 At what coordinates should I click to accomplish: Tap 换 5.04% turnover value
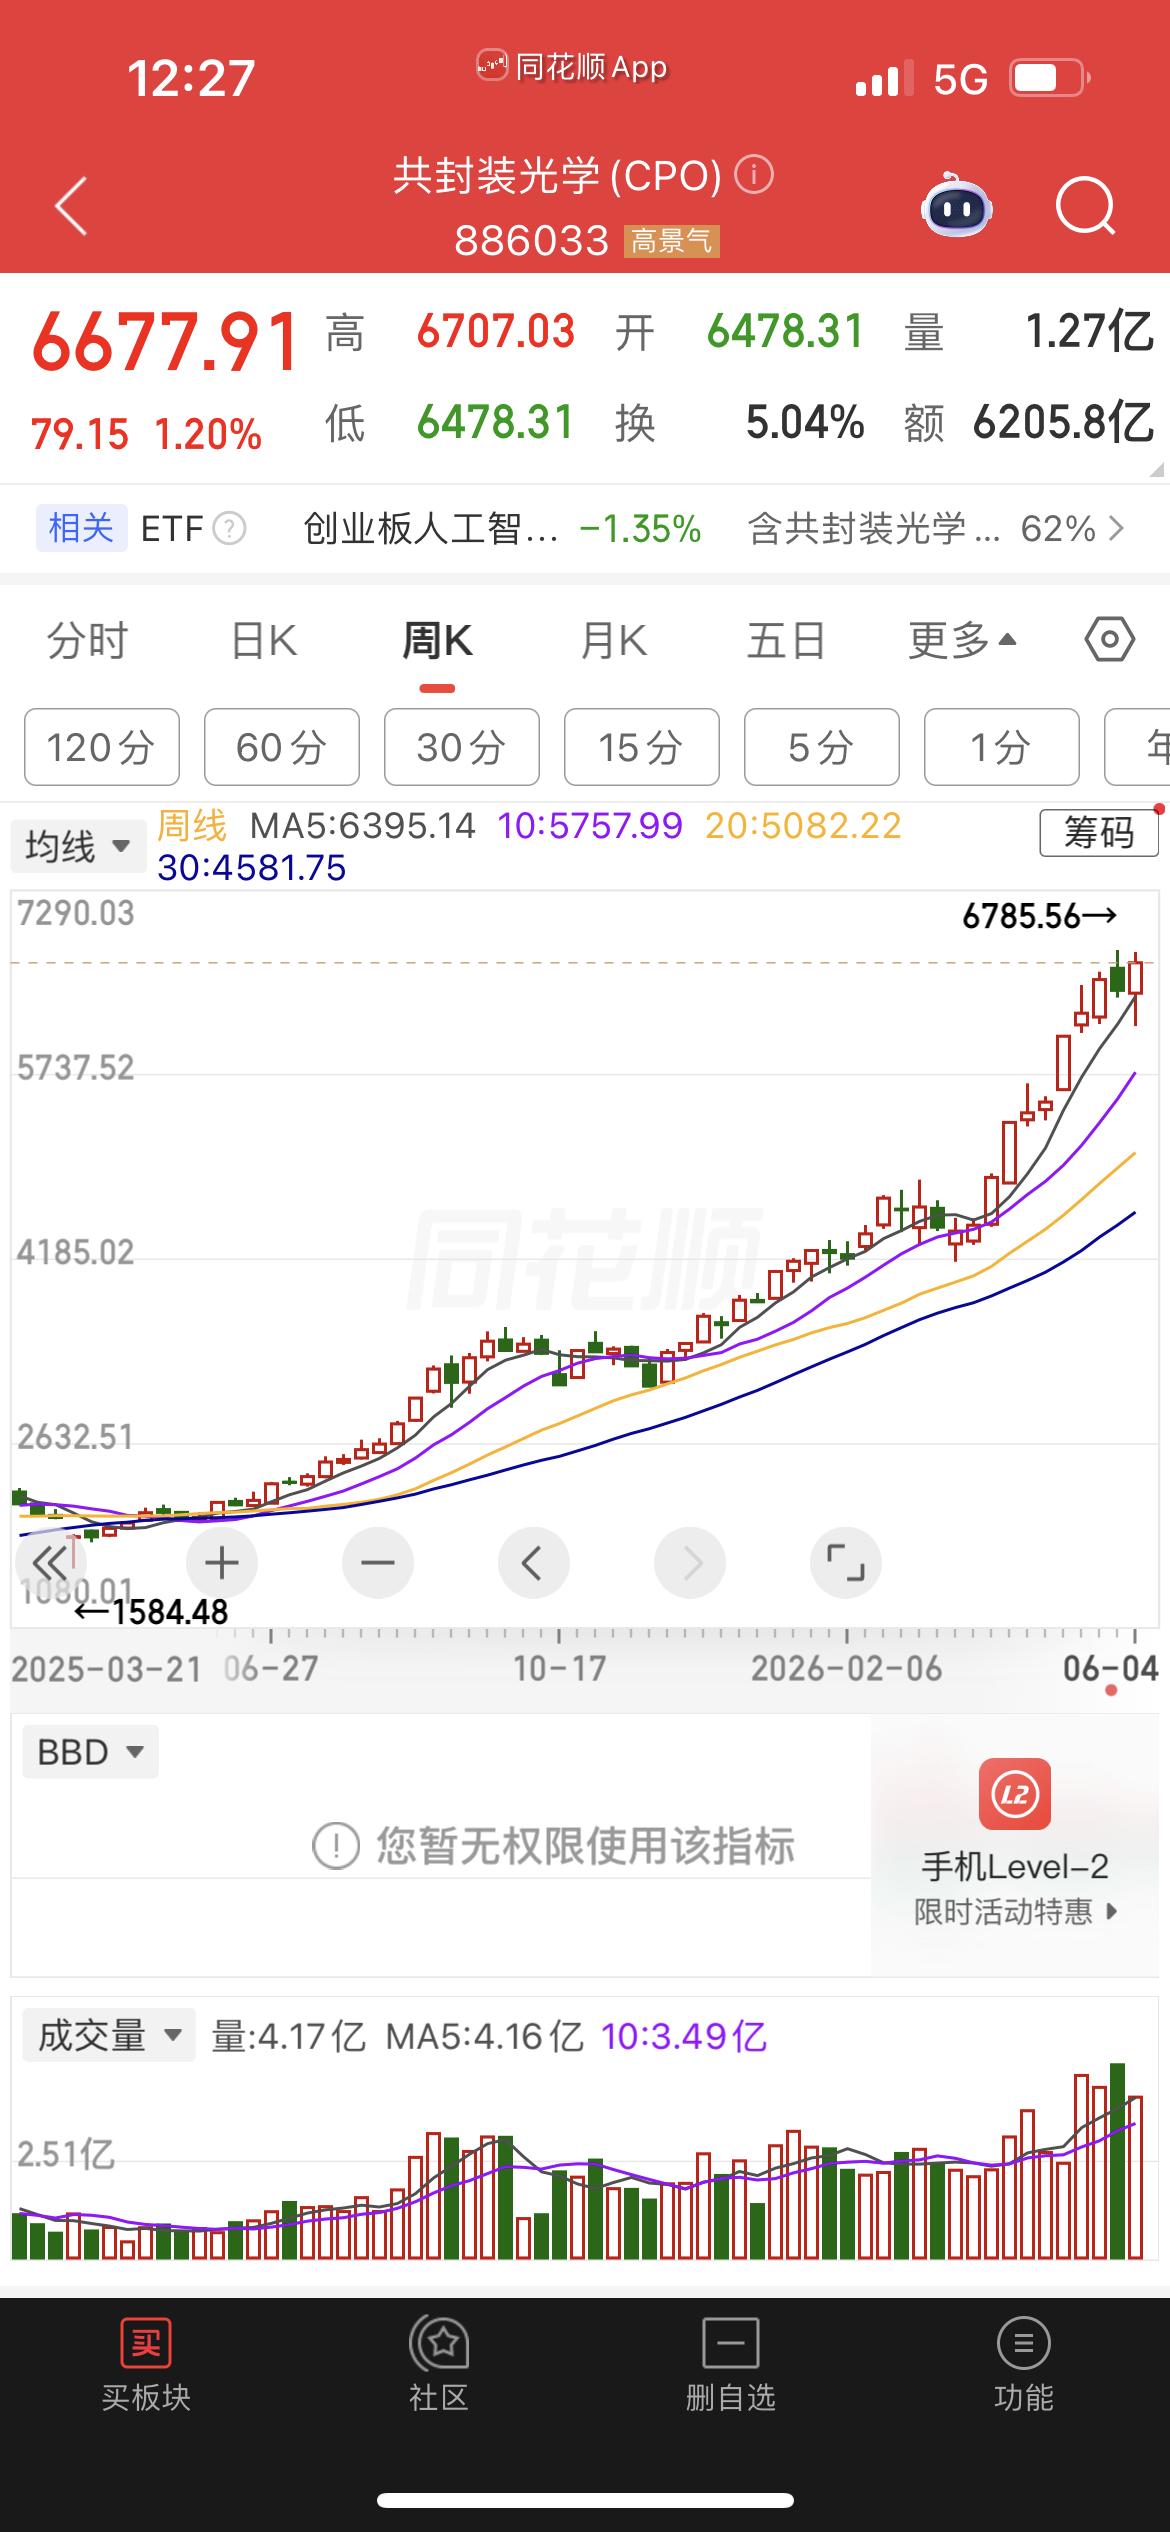coord(740,423)
